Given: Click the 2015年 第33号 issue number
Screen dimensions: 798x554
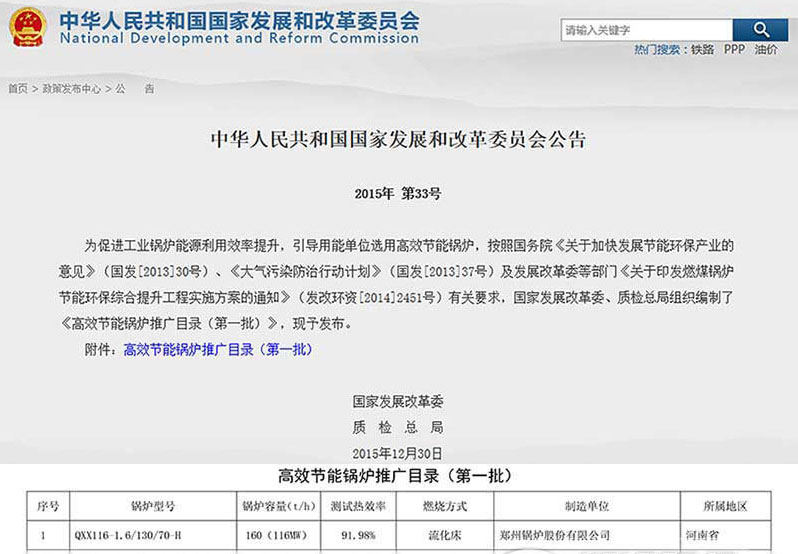Looking at the screenshot, I should 398,193.
